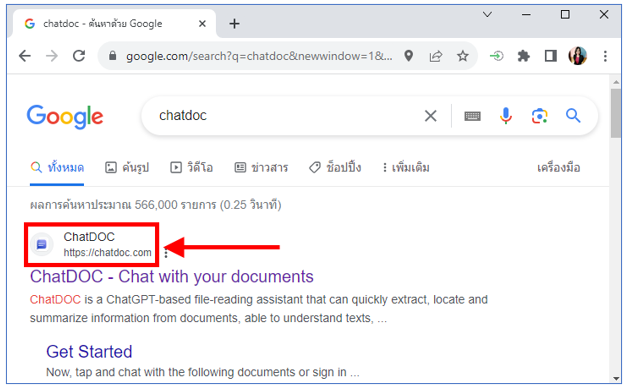The image size is (624, 388).
Task: Click the chatdoc browser tab title
Action: pyautogui.click(x=103, y=24)
